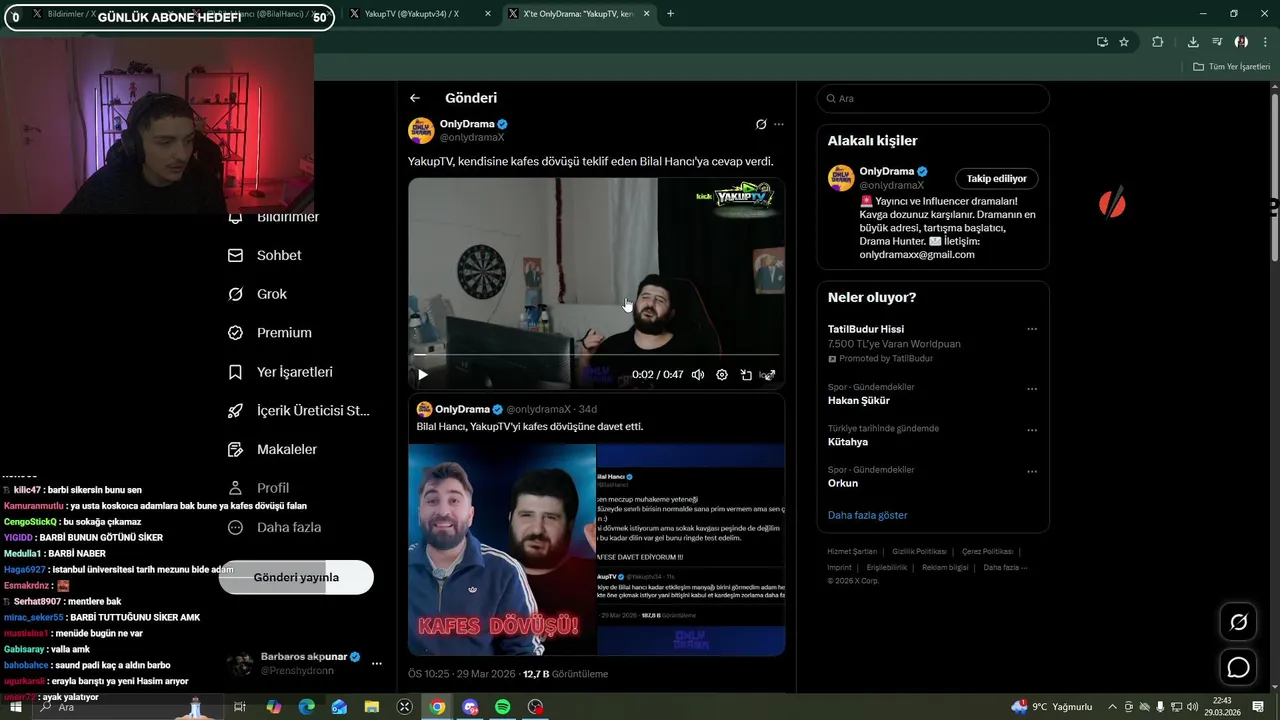Enter fullscreen on the video player
The image size is (1280, 720).
tap(768, 375)
